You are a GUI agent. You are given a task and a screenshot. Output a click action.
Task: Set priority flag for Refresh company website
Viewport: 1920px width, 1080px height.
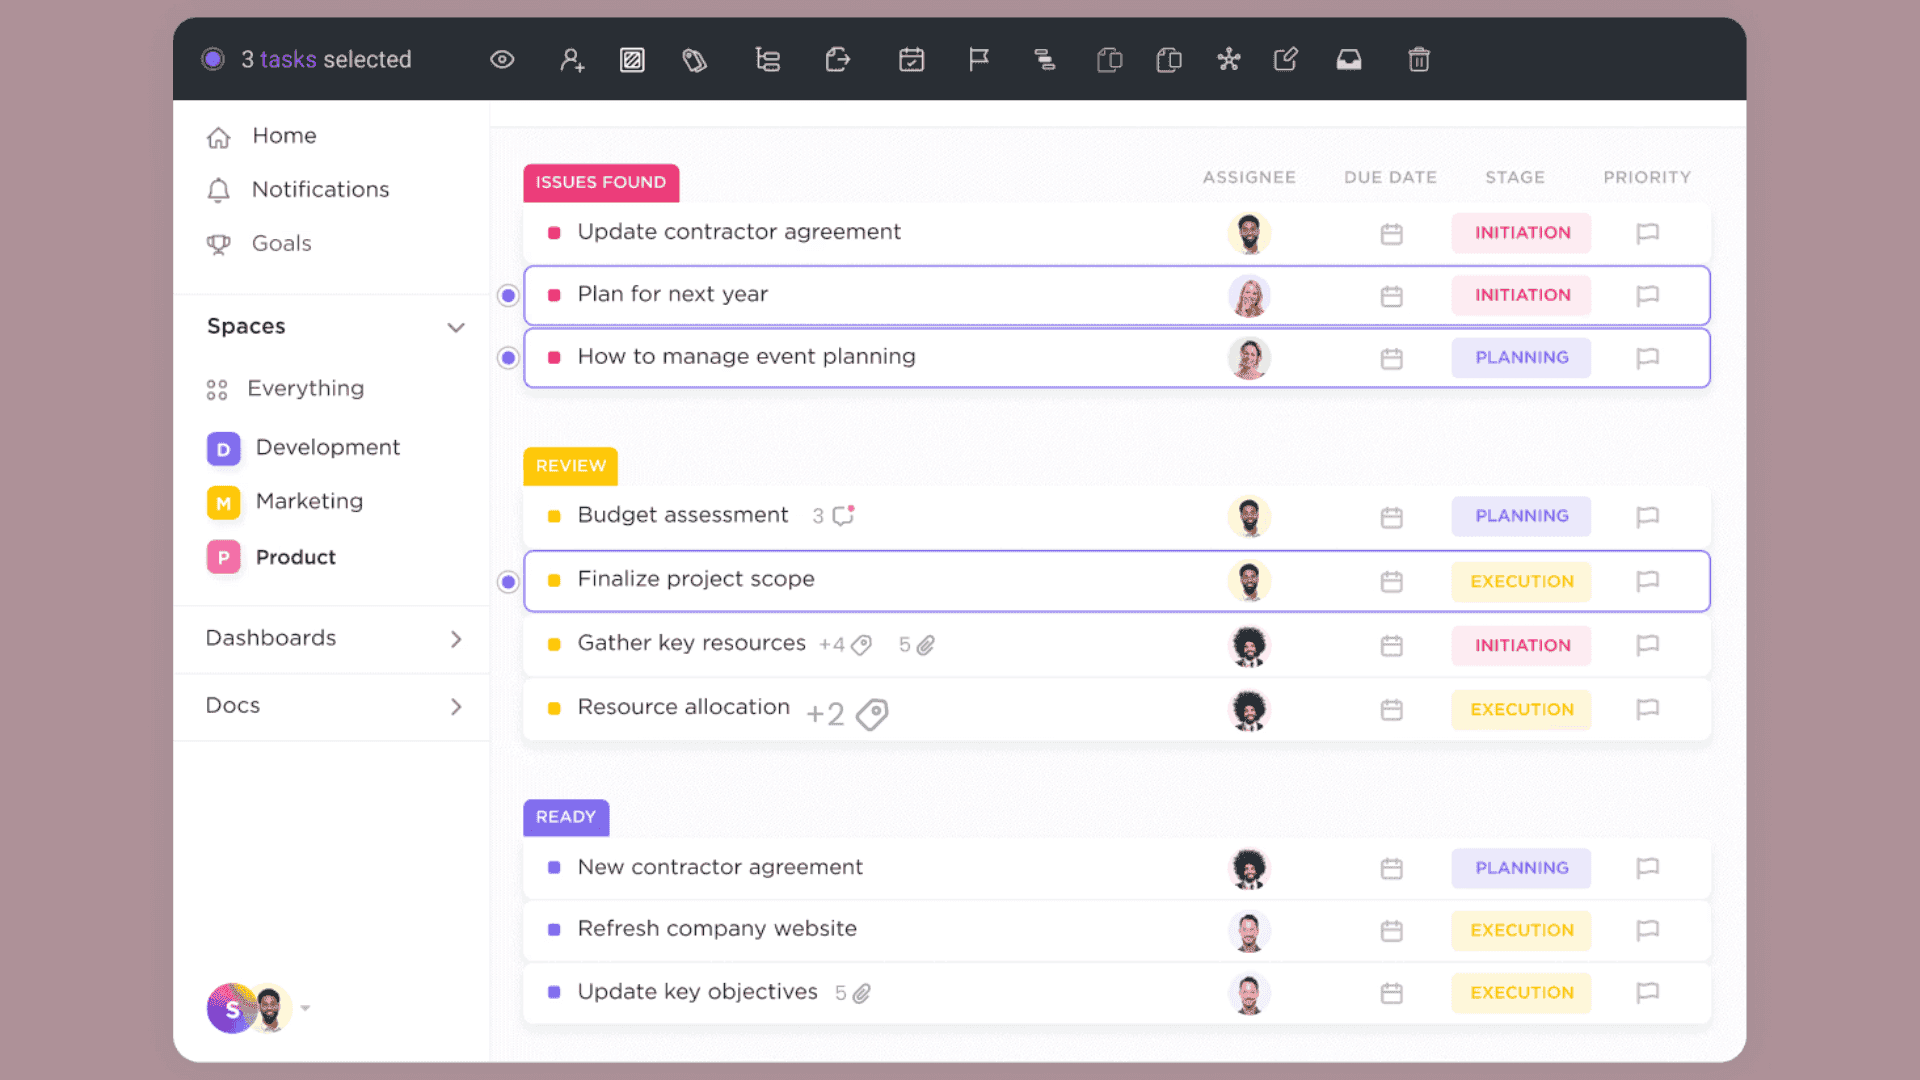(1647, 930)
